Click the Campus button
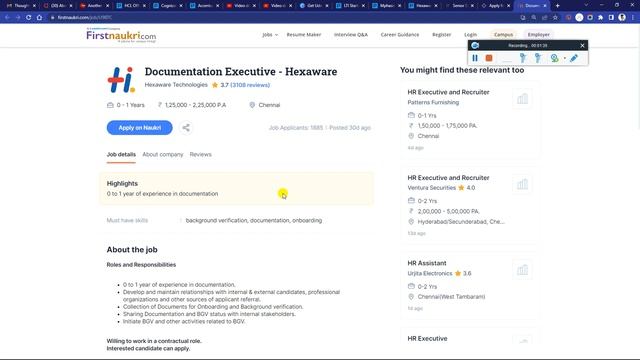Image resolution: width=640 pixels, height=360 pixels. (503, 35)
